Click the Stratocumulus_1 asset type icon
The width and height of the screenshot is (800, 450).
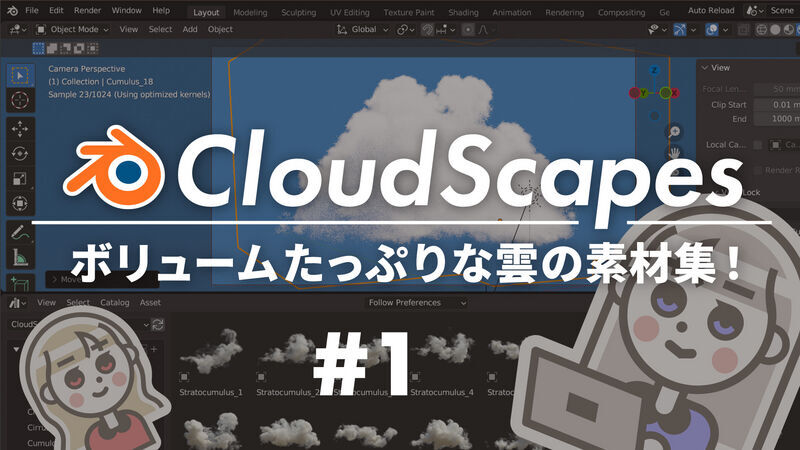point(184,377)
